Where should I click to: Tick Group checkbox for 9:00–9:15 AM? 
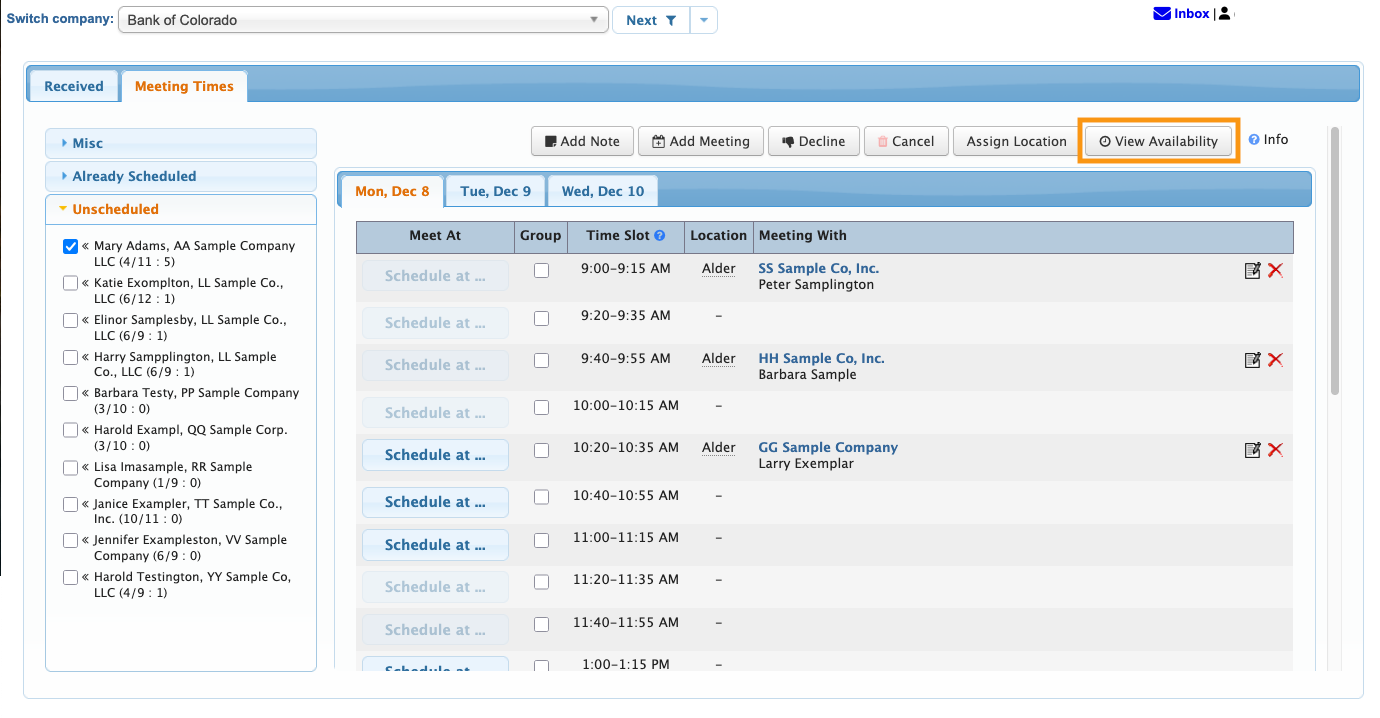[541, 270]
